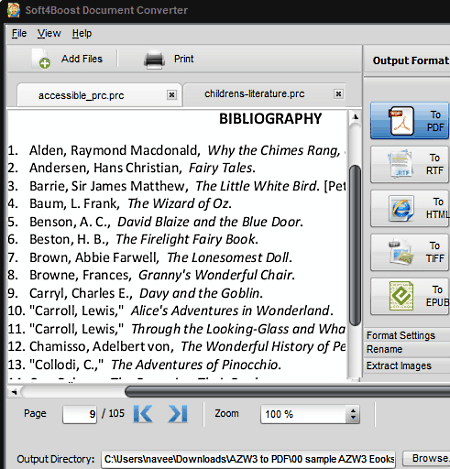
Task: Click entry 'Barrie, Sir James Matthew'
Action: click(177, 186)
